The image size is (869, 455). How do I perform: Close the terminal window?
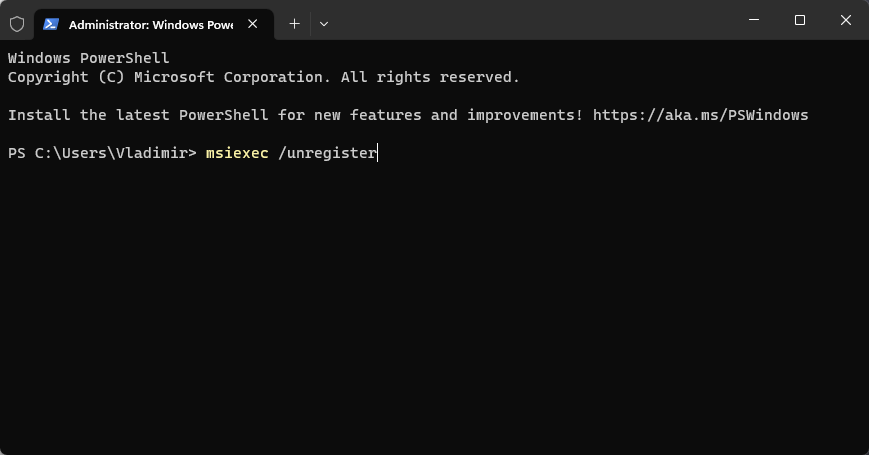[846, 20]
